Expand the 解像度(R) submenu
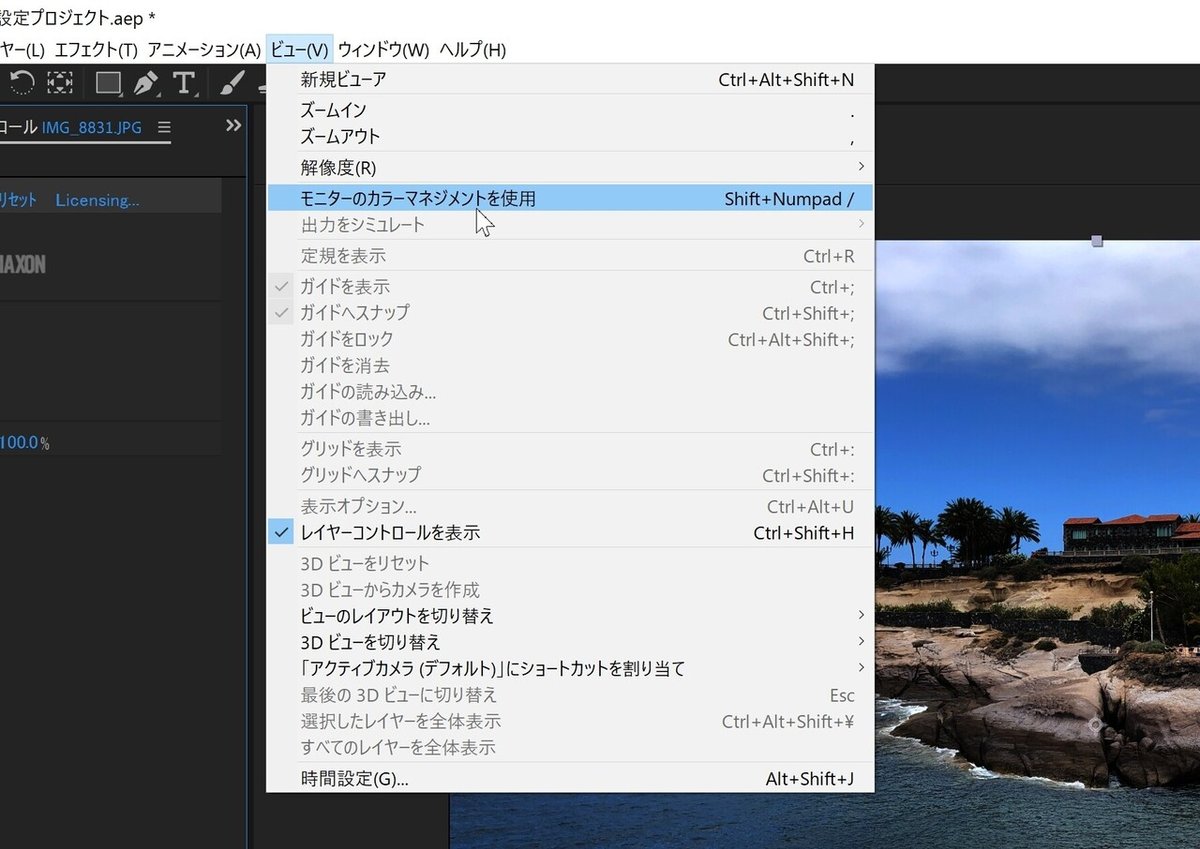The image size is (1200, 849). coord(570,167)
